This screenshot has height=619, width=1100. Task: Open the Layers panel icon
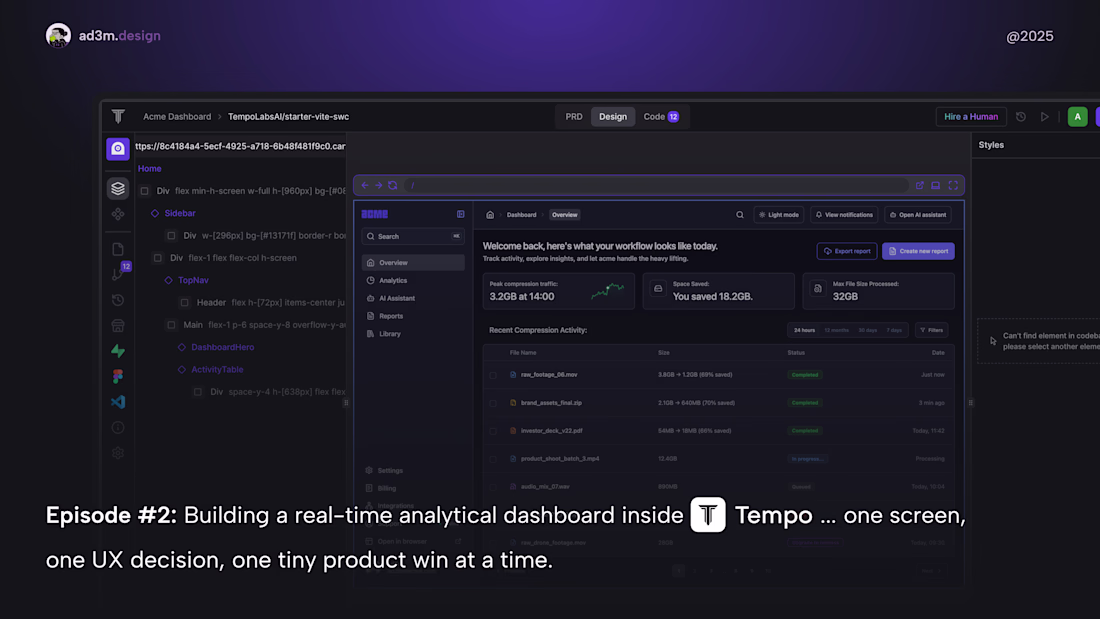118,188
